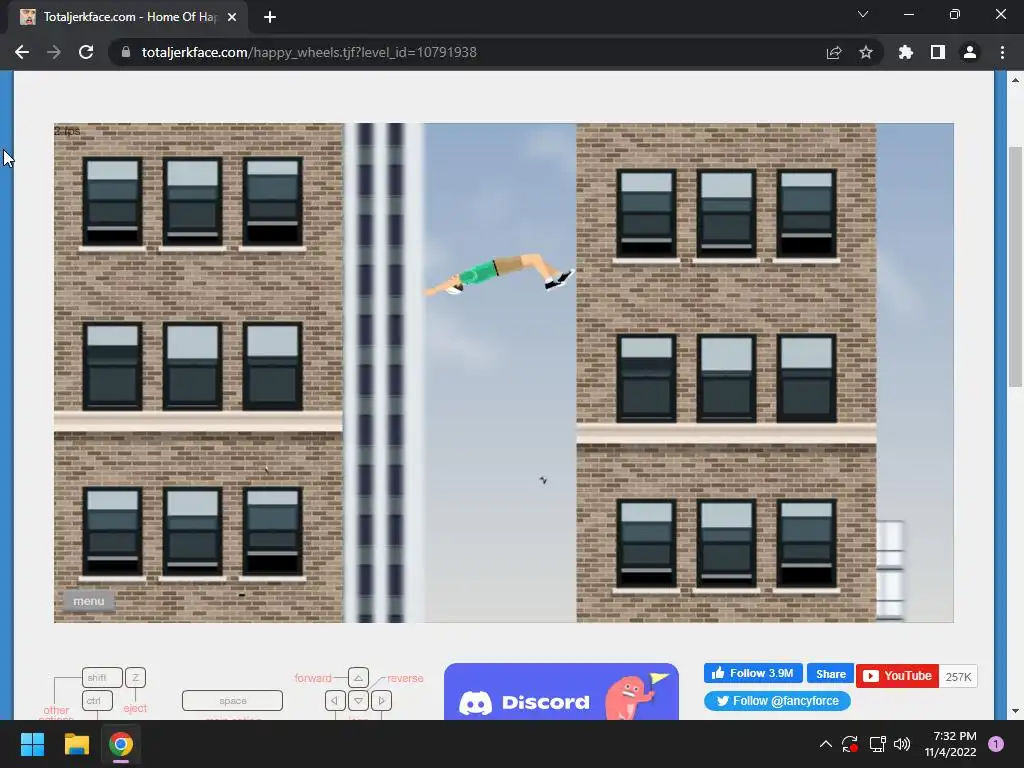Click the share this page icon

(x=834, y=52)
